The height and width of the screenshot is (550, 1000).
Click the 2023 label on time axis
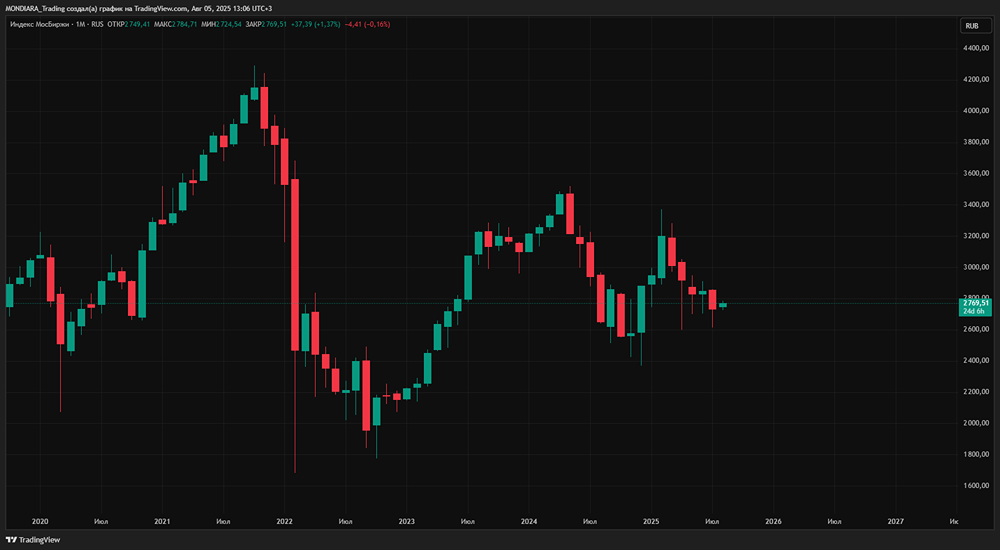(x=406, y=522)
